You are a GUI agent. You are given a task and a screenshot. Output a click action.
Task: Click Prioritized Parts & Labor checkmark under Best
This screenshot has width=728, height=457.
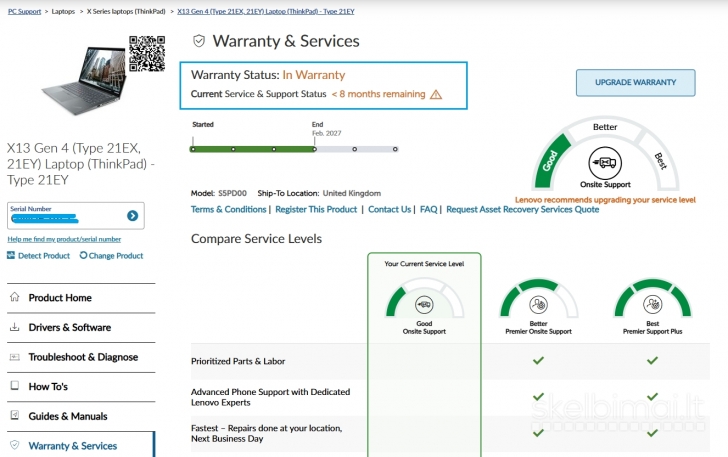(x=652, y=360)
